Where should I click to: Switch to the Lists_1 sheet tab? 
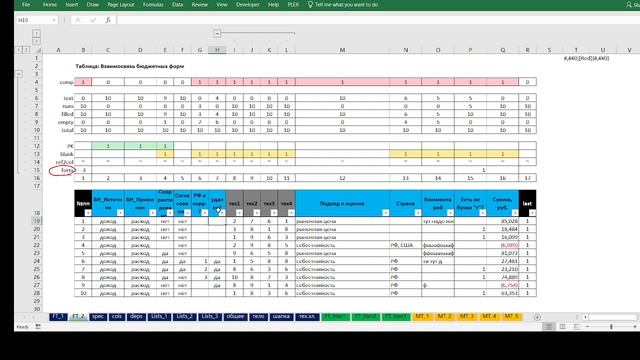click(159, 317)
